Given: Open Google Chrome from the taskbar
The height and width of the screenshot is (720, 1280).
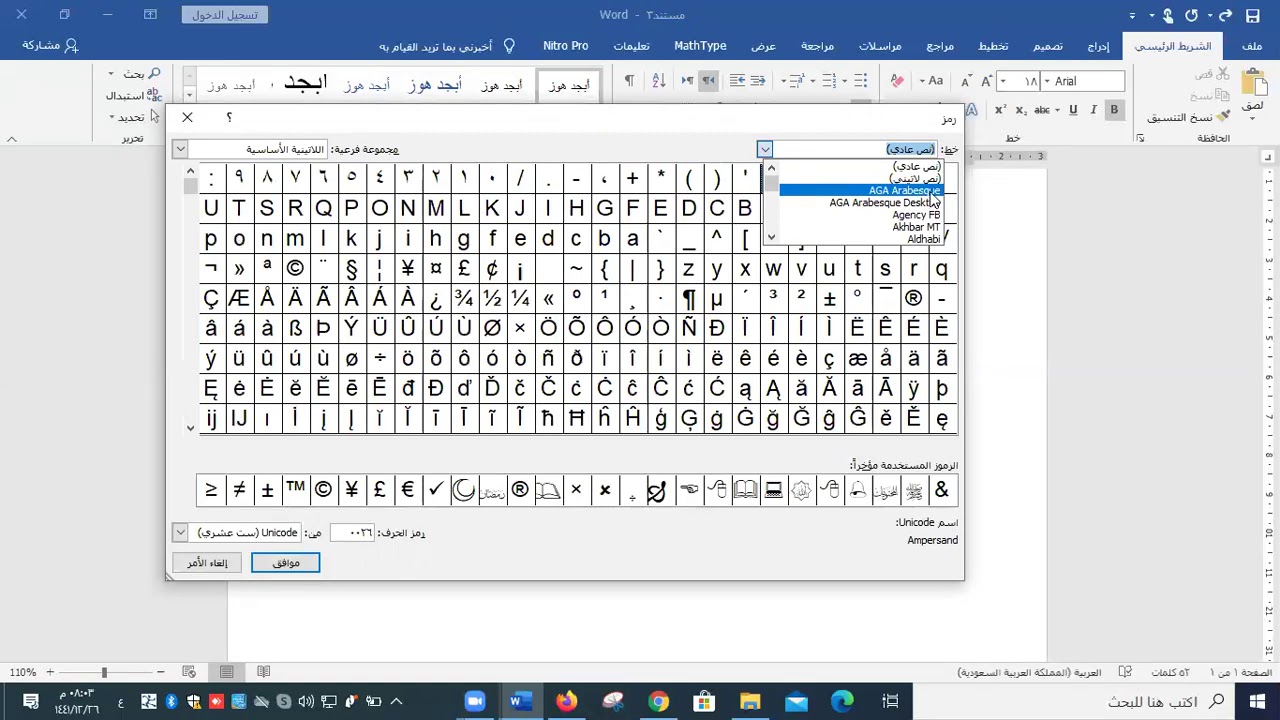Looking at the screenshot, I should click(658, 702).
